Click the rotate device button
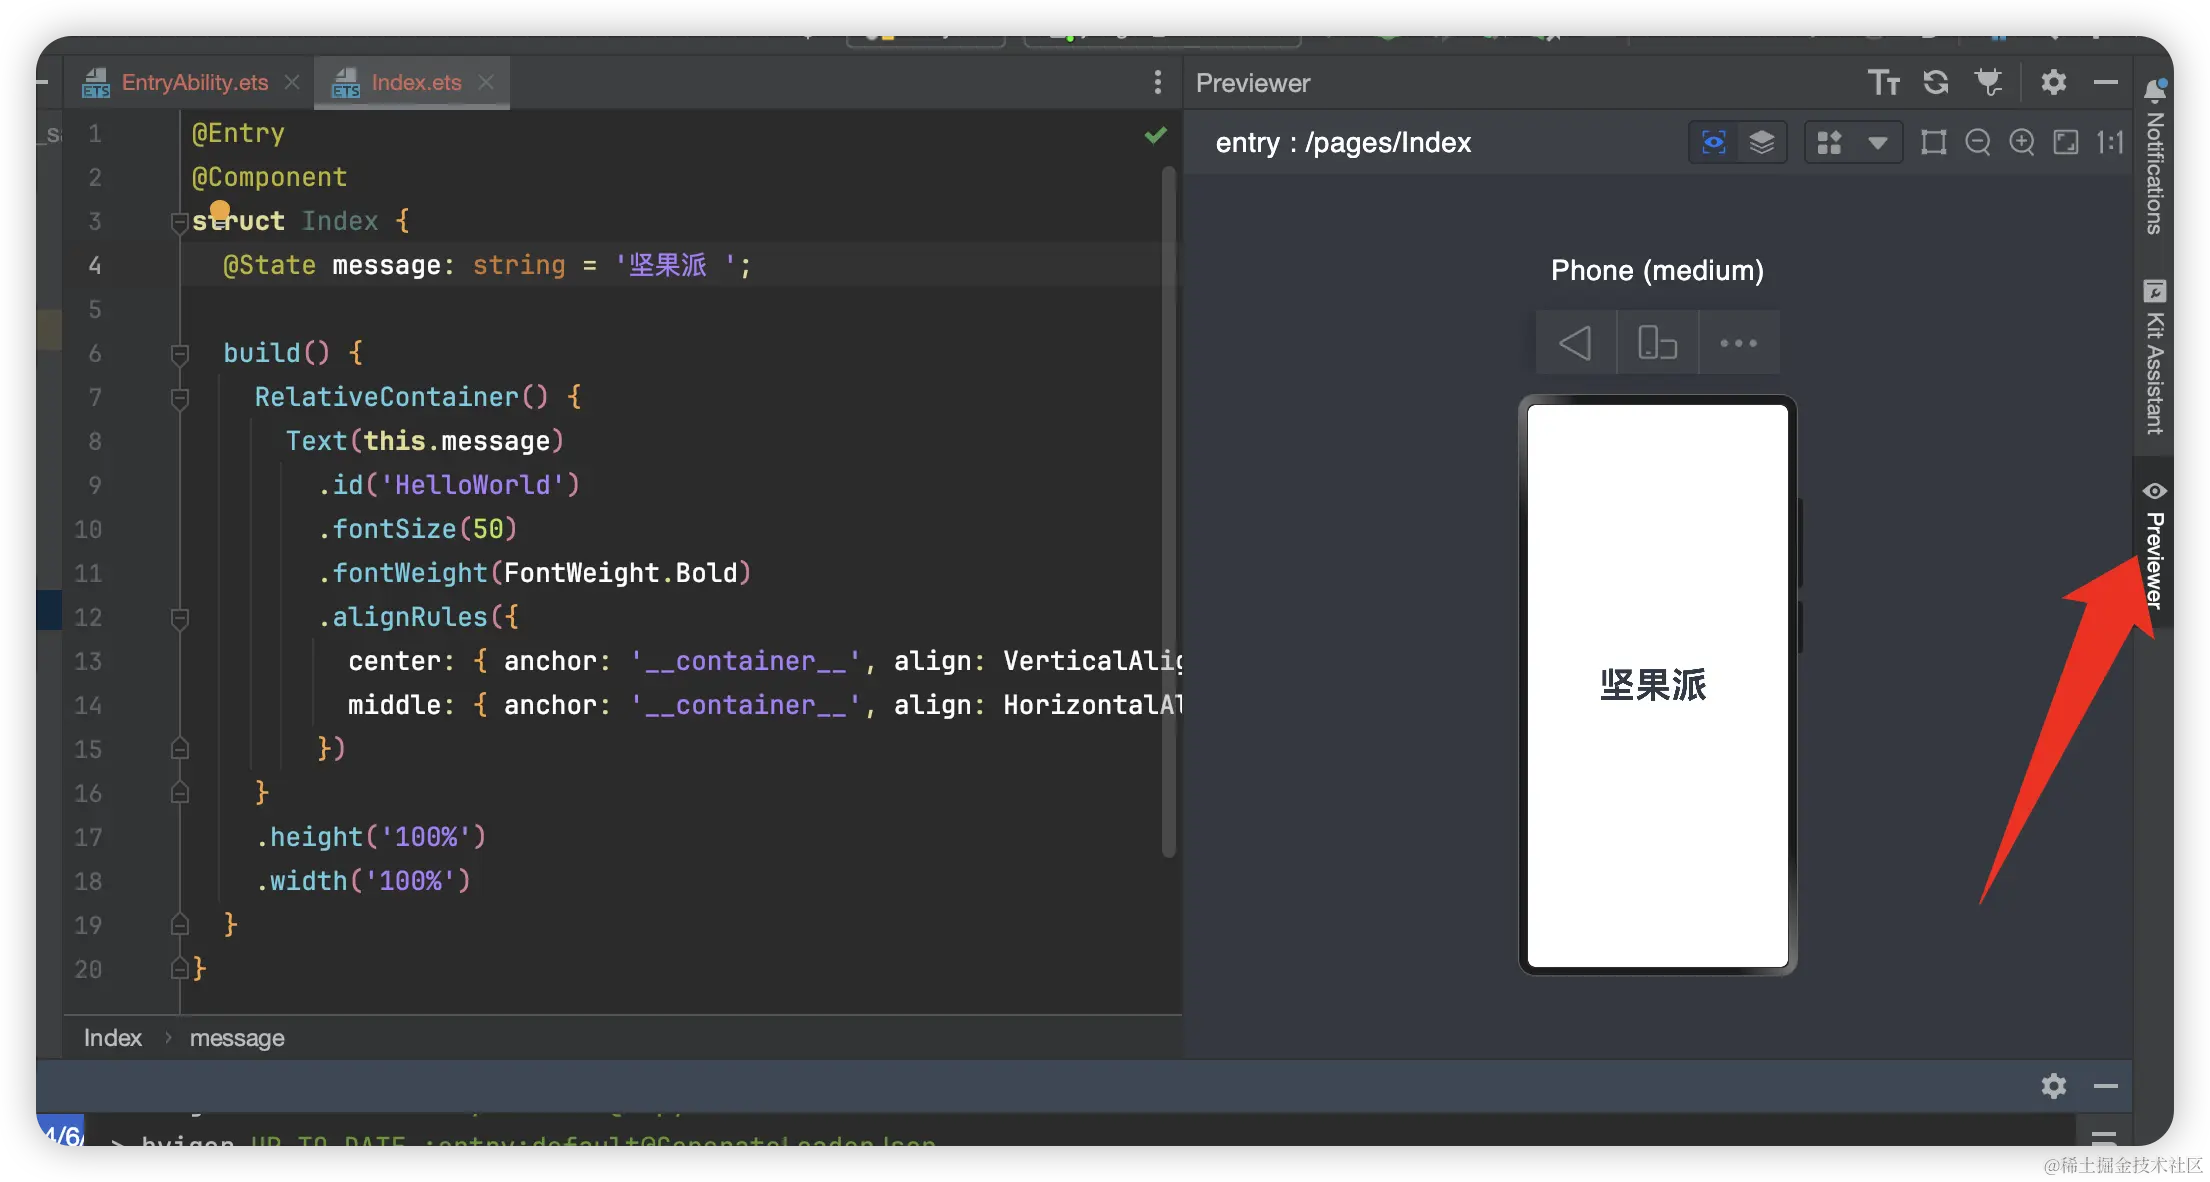The height and width of the screenshot is (1182, 2210). 1657,343
